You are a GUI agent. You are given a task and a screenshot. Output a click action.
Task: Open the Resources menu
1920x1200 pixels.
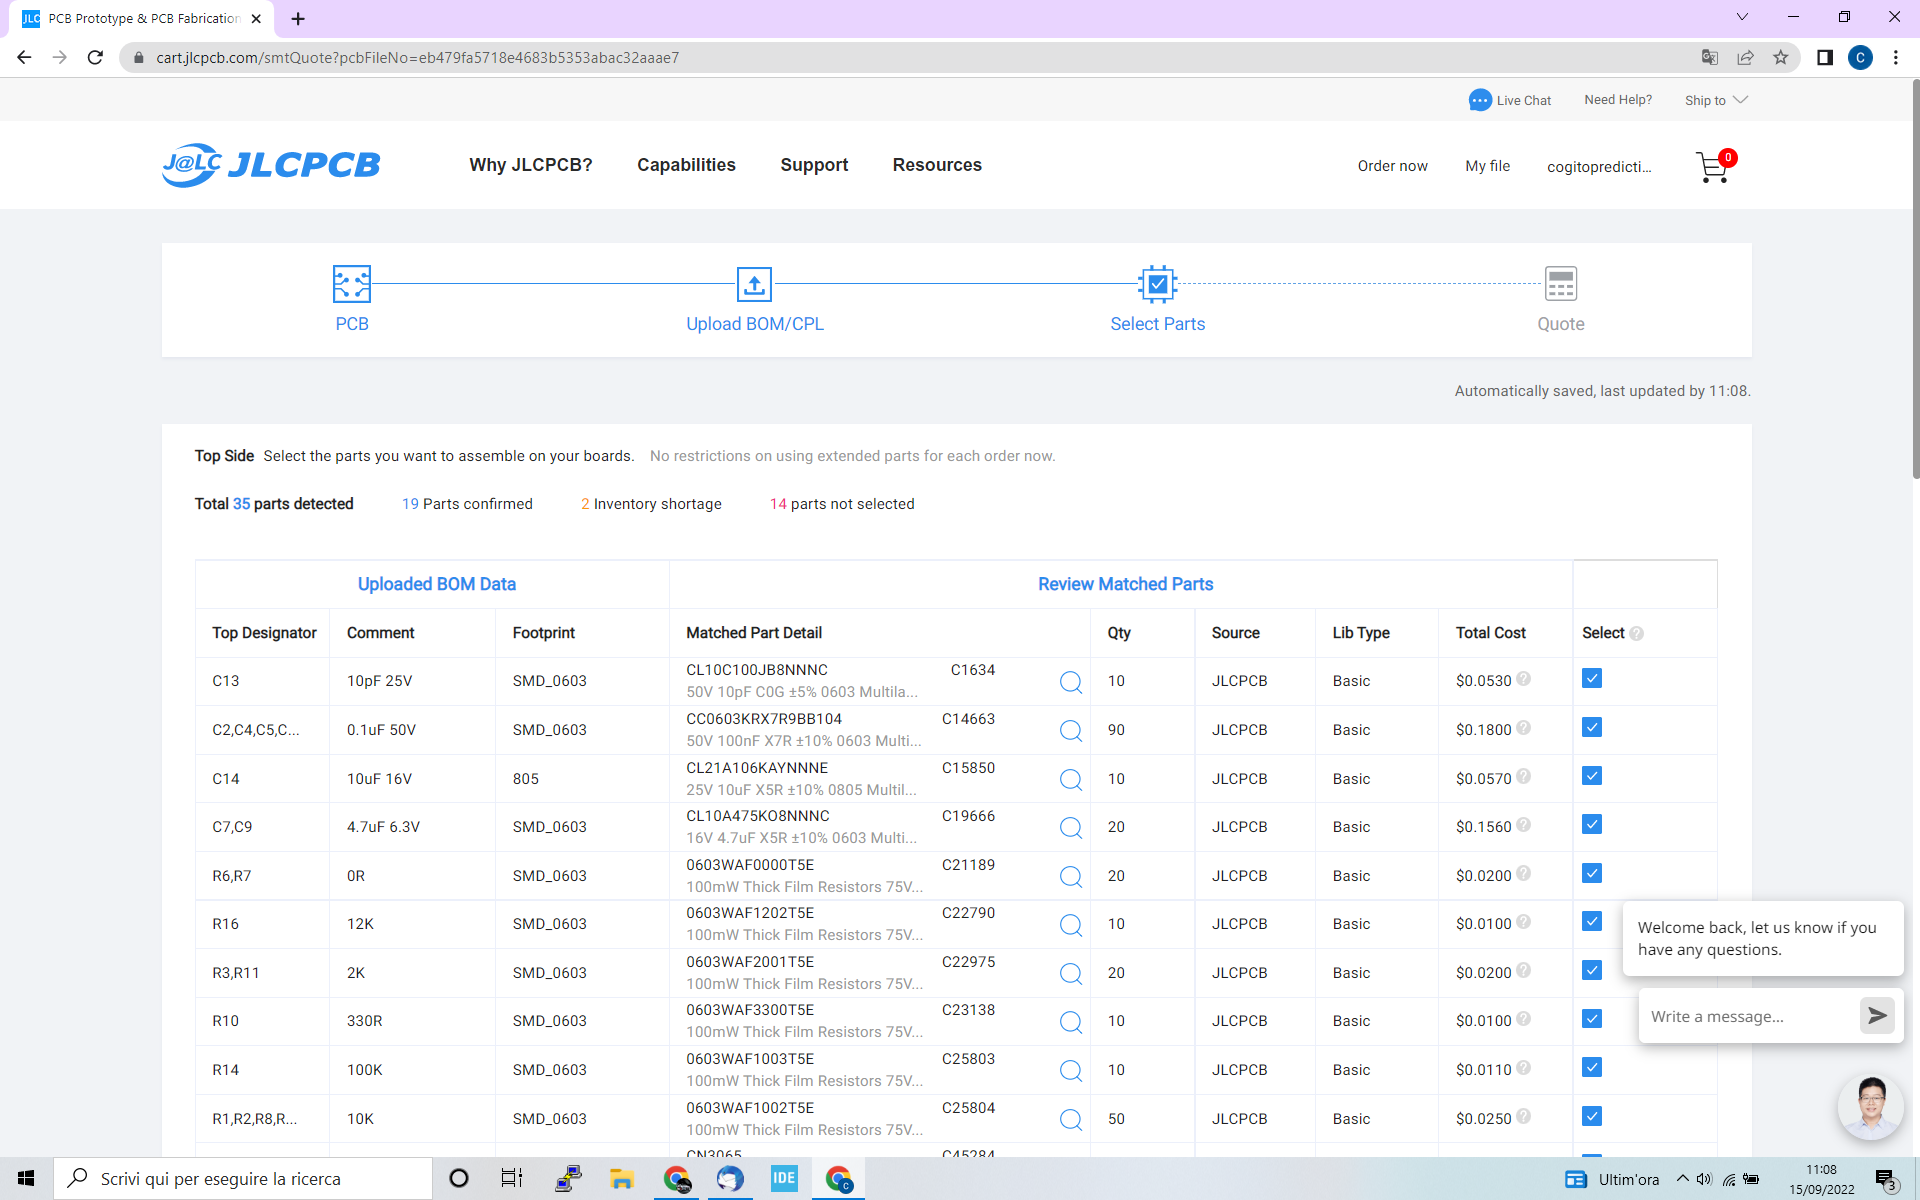937,164
